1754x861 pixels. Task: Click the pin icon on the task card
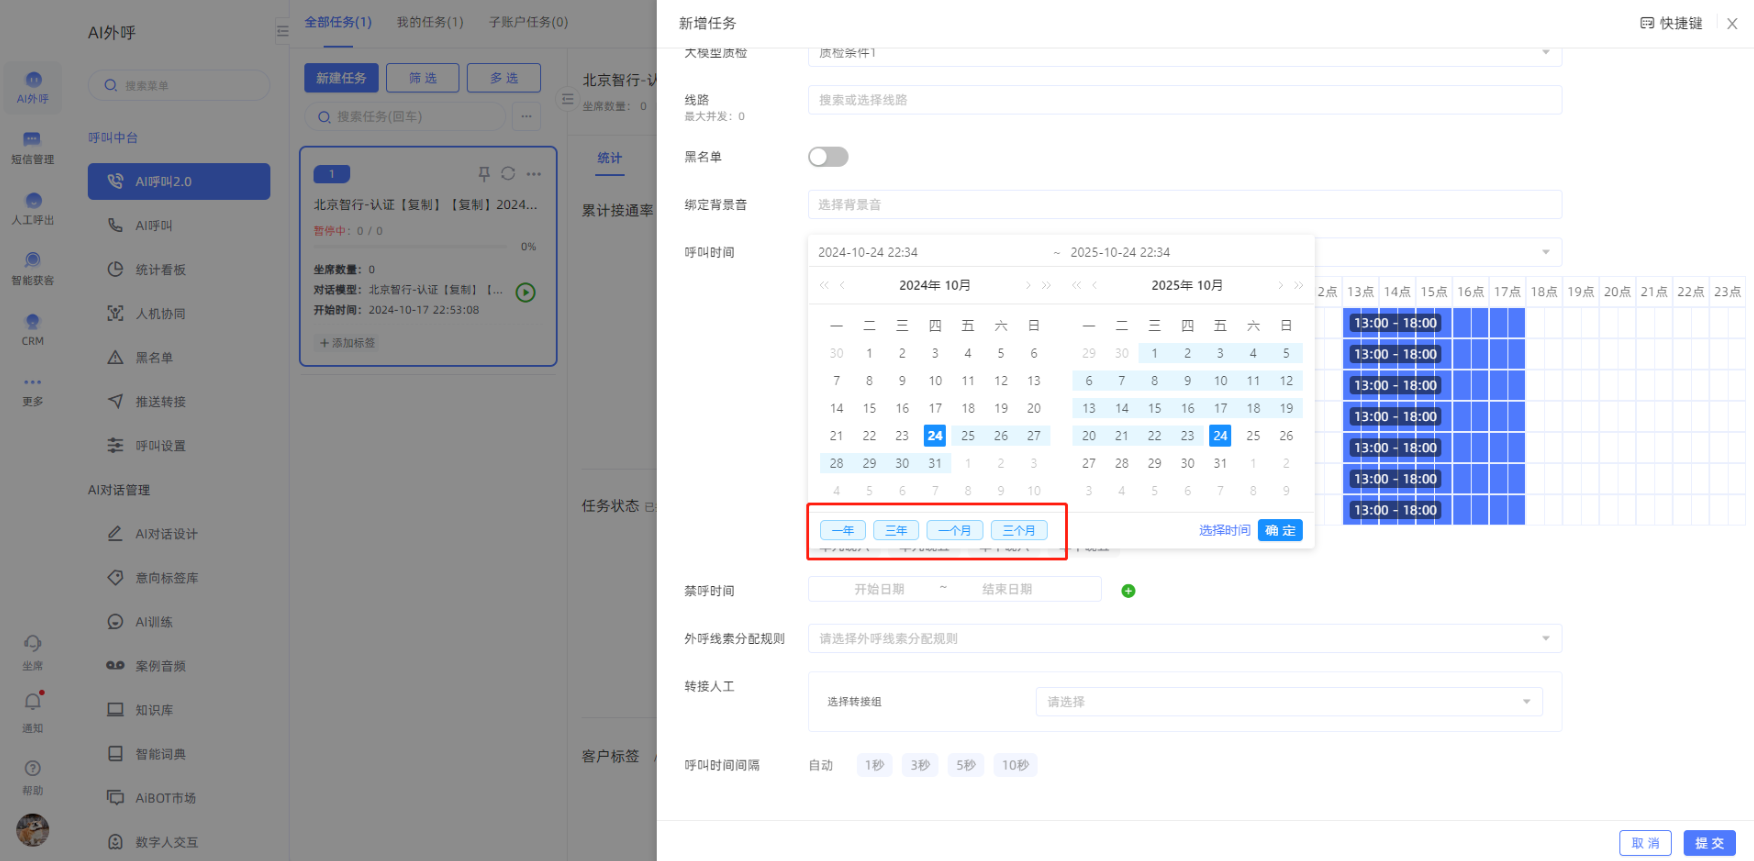pyautogui.click(x=484, y=174)
